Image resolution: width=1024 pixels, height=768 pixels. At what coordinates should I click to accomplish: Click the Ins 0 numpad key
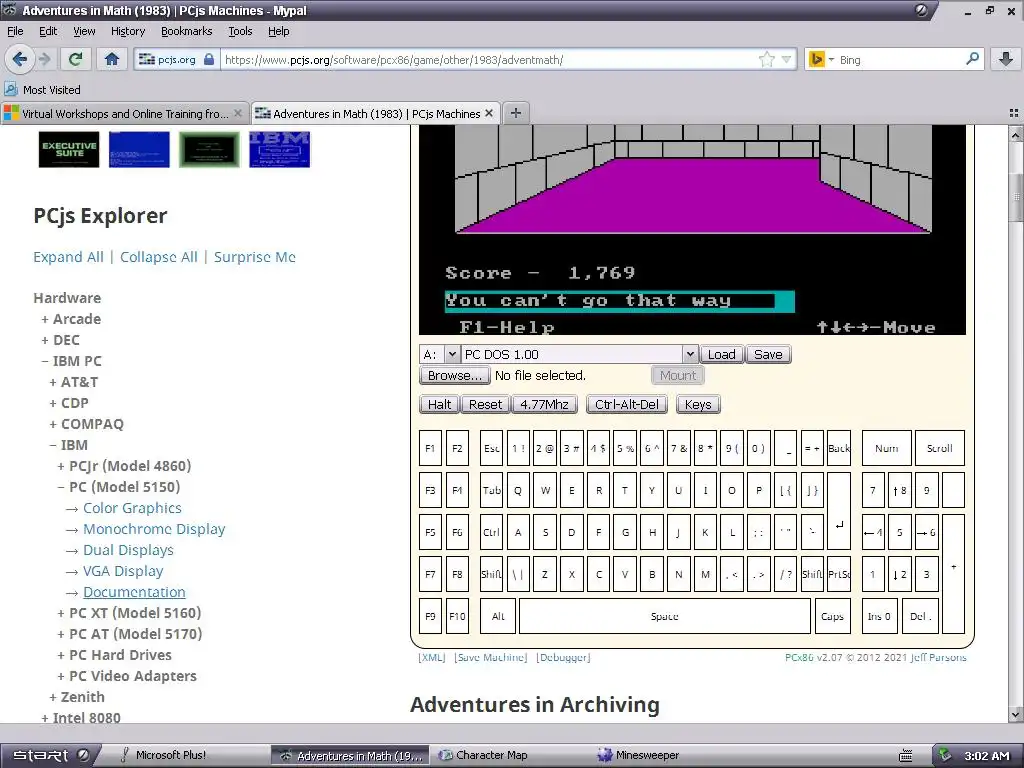879,616
